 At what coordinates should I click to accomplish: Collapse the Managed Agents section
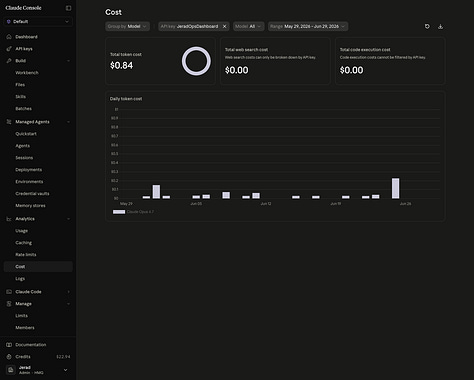point(69,122)
